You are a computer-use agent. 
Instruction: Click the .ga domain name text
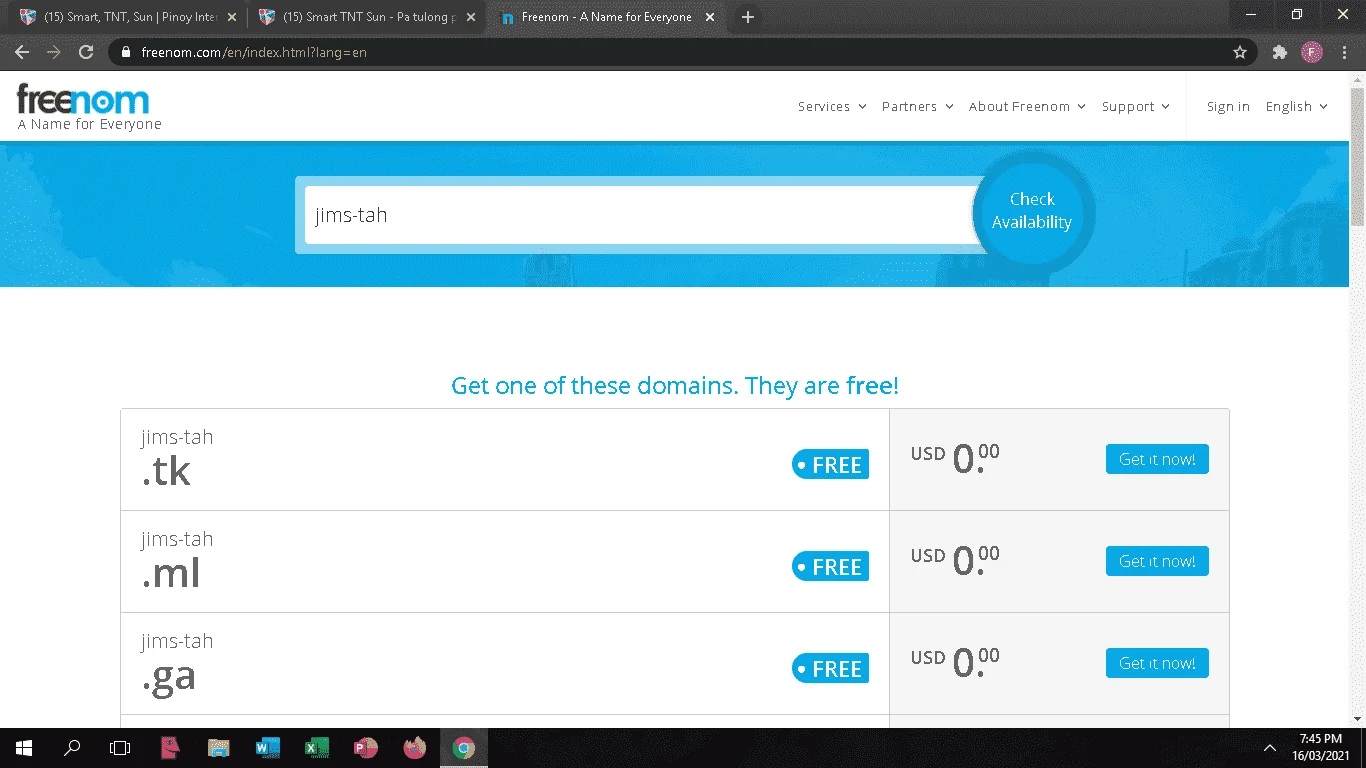pos(177,663)
